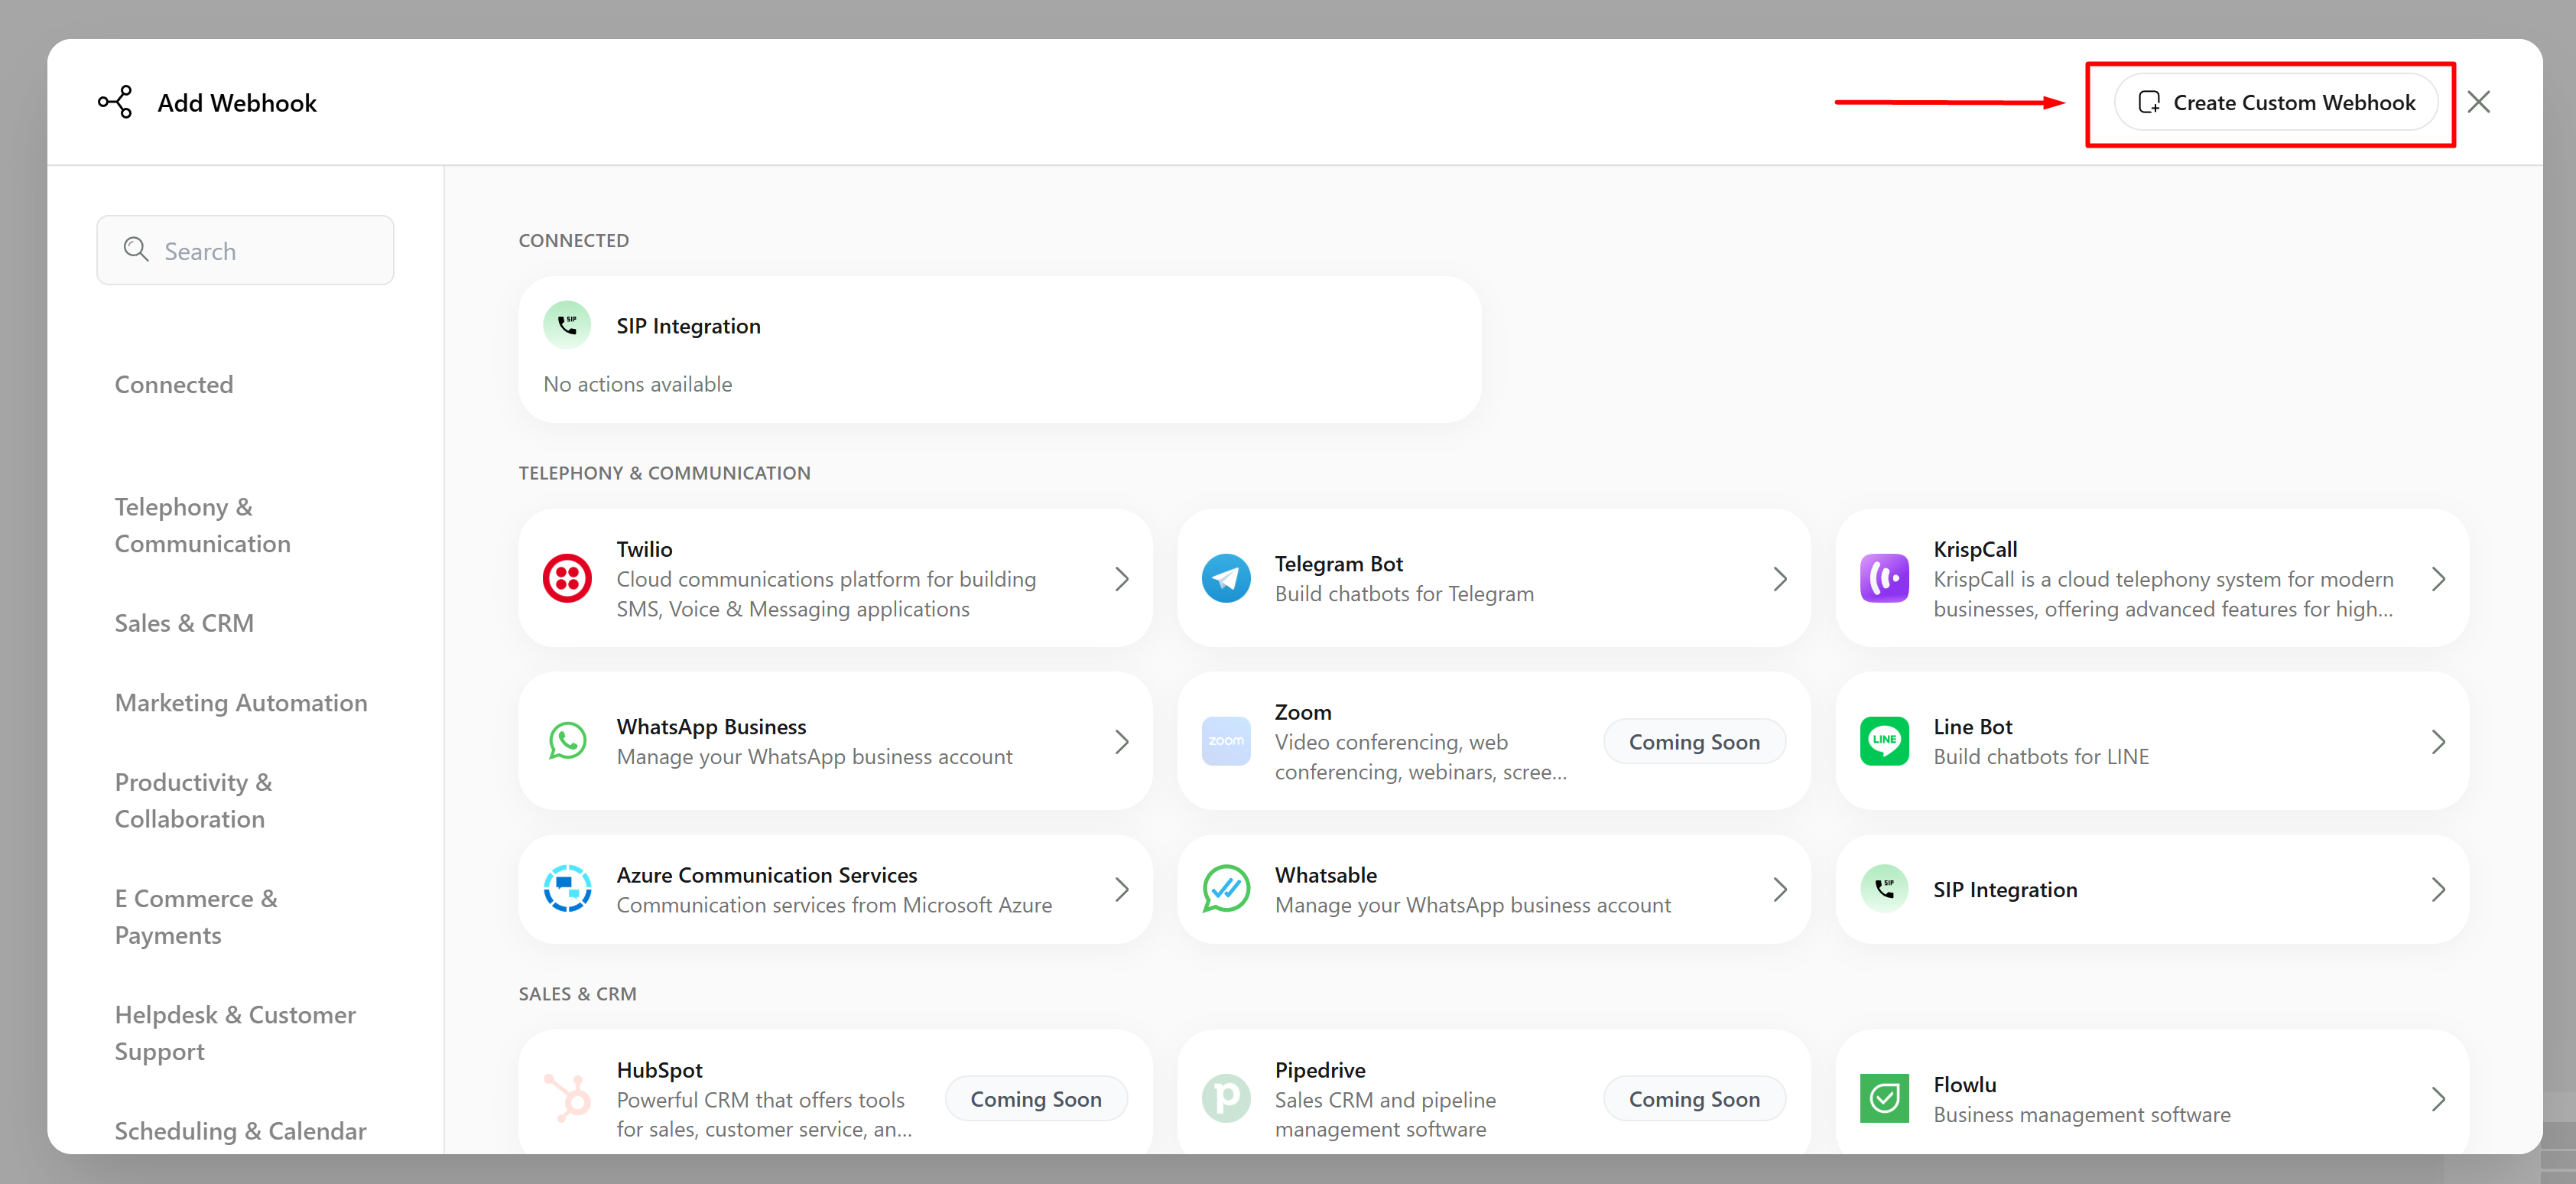Expand the Twilio integration via its chevron
This screenshot has width=2576, height=1184.
[1122, 578]
